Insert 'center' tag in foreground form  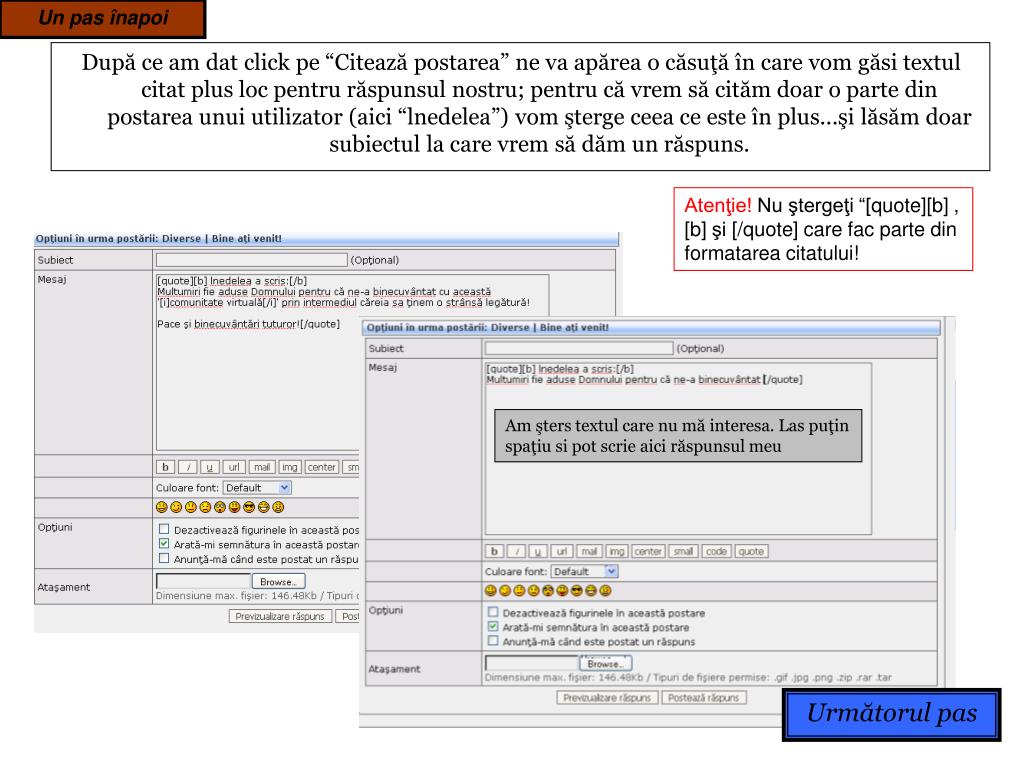click(648, 551)
